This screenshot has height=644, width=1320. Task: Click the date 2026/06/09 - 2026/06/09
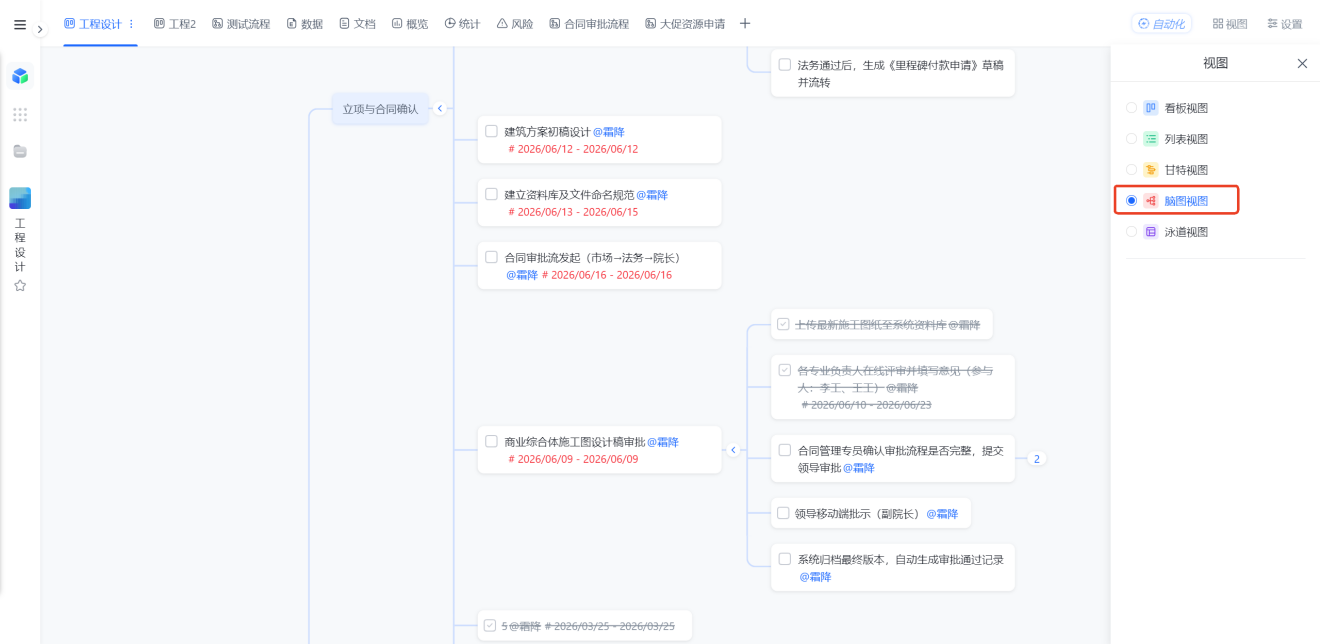[573, 459]
